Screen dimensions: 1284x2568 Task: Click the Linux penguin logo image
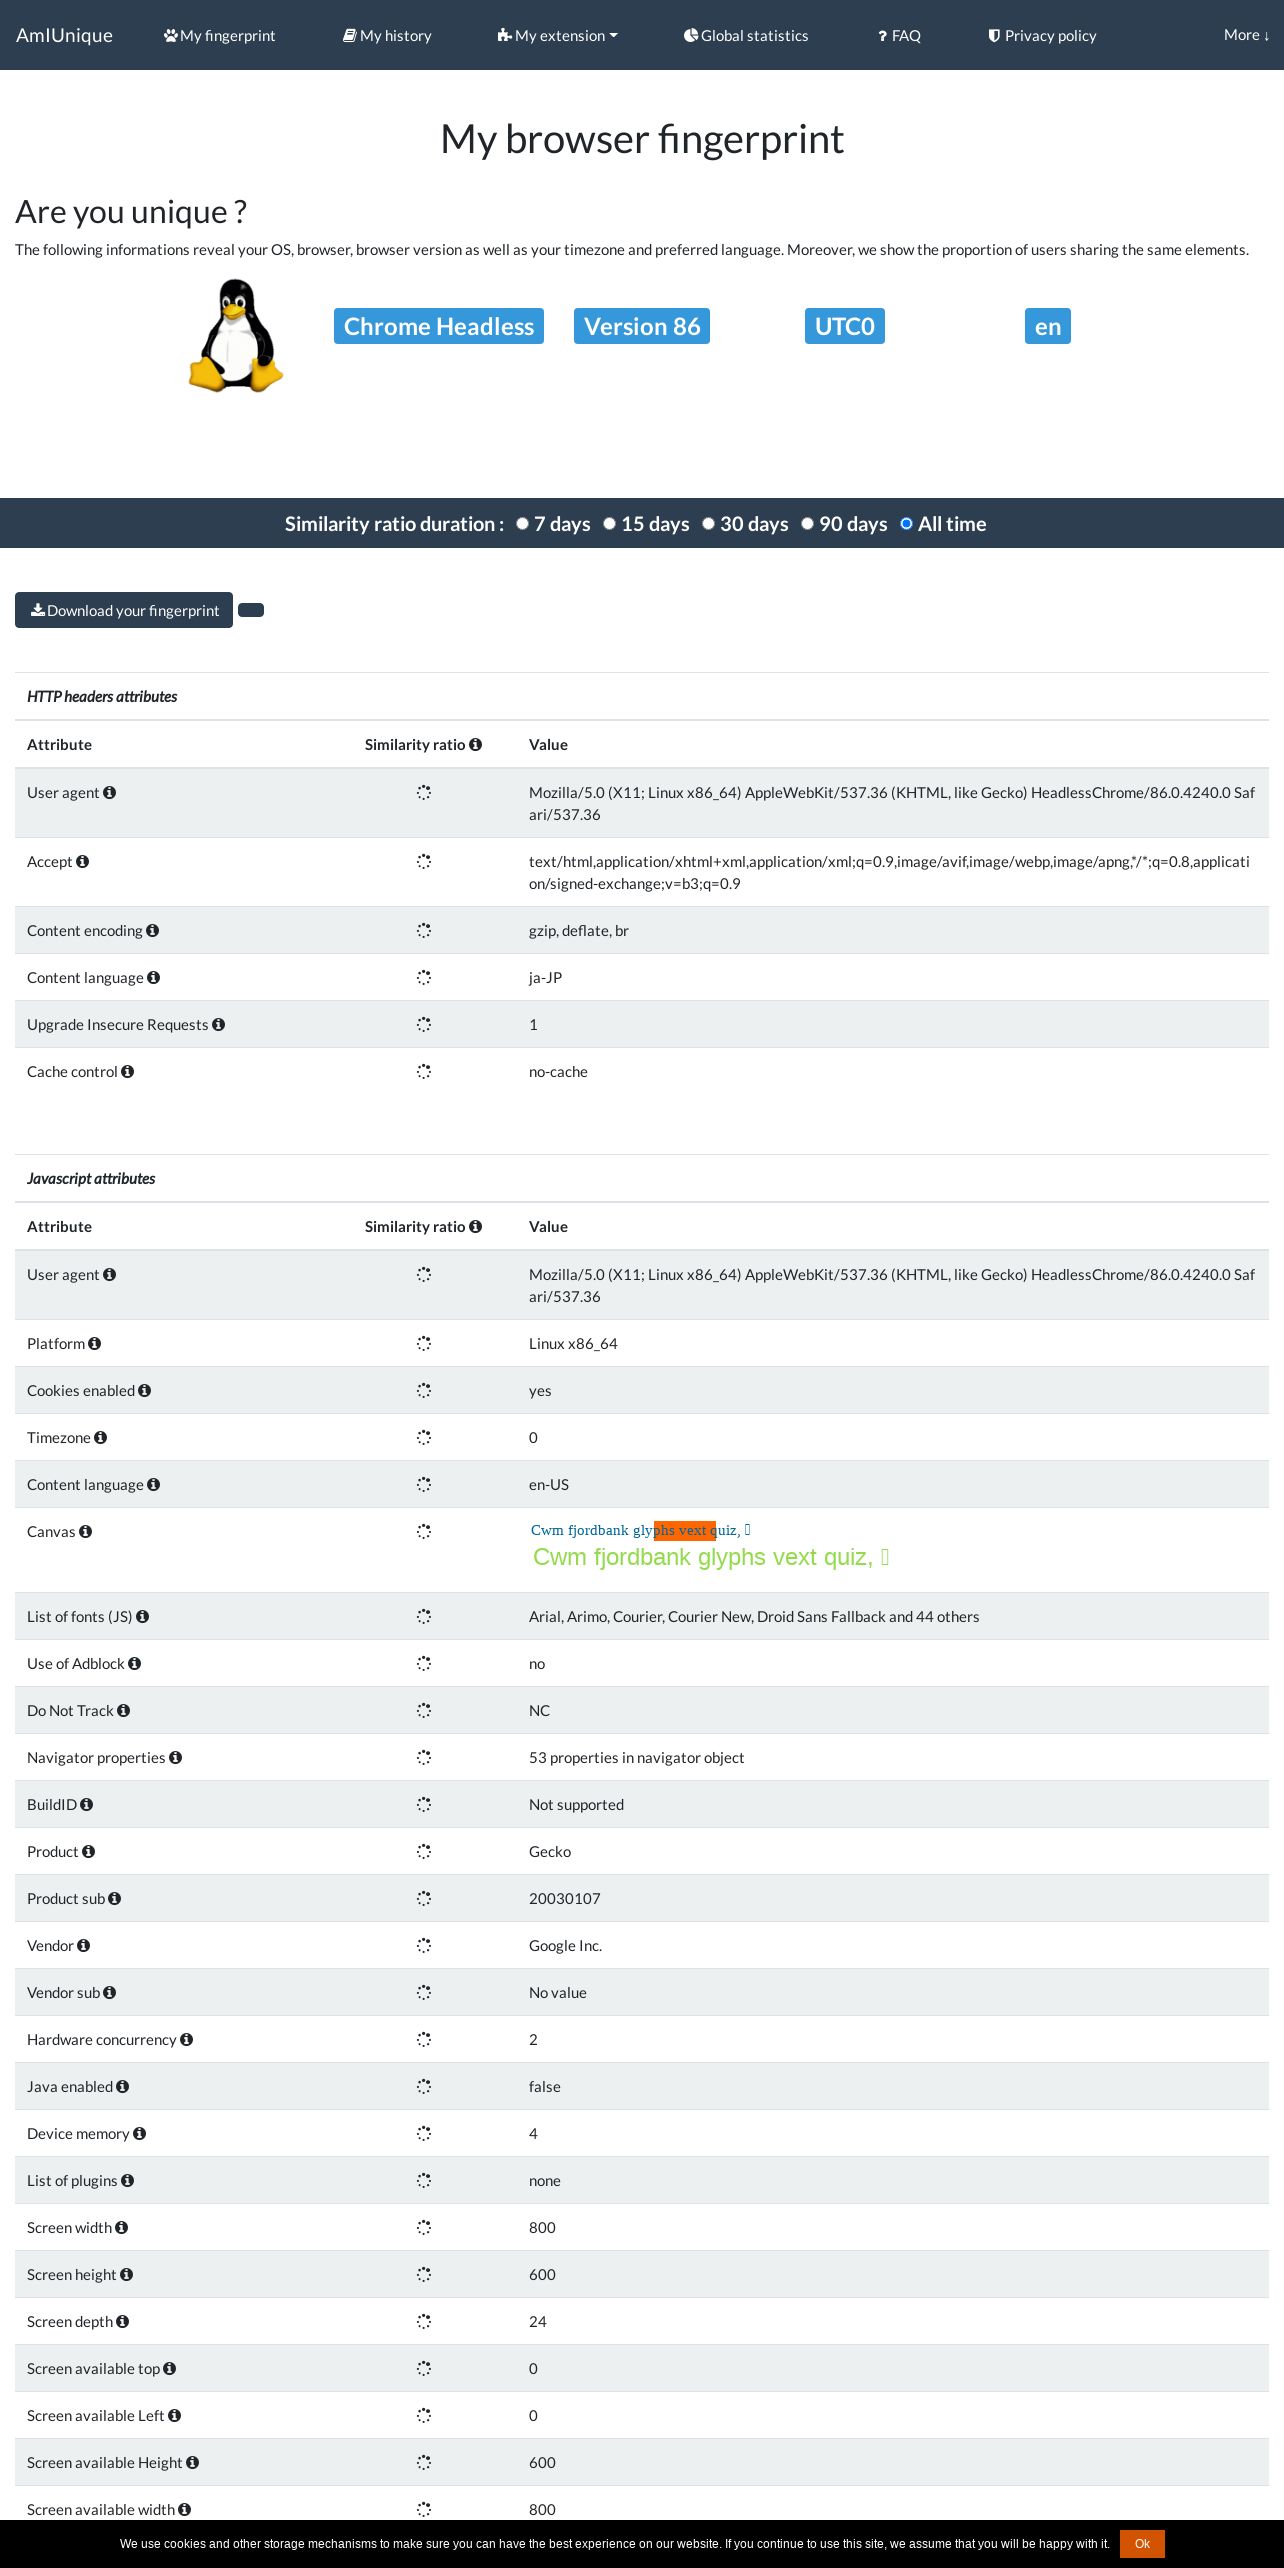[236, 335]
